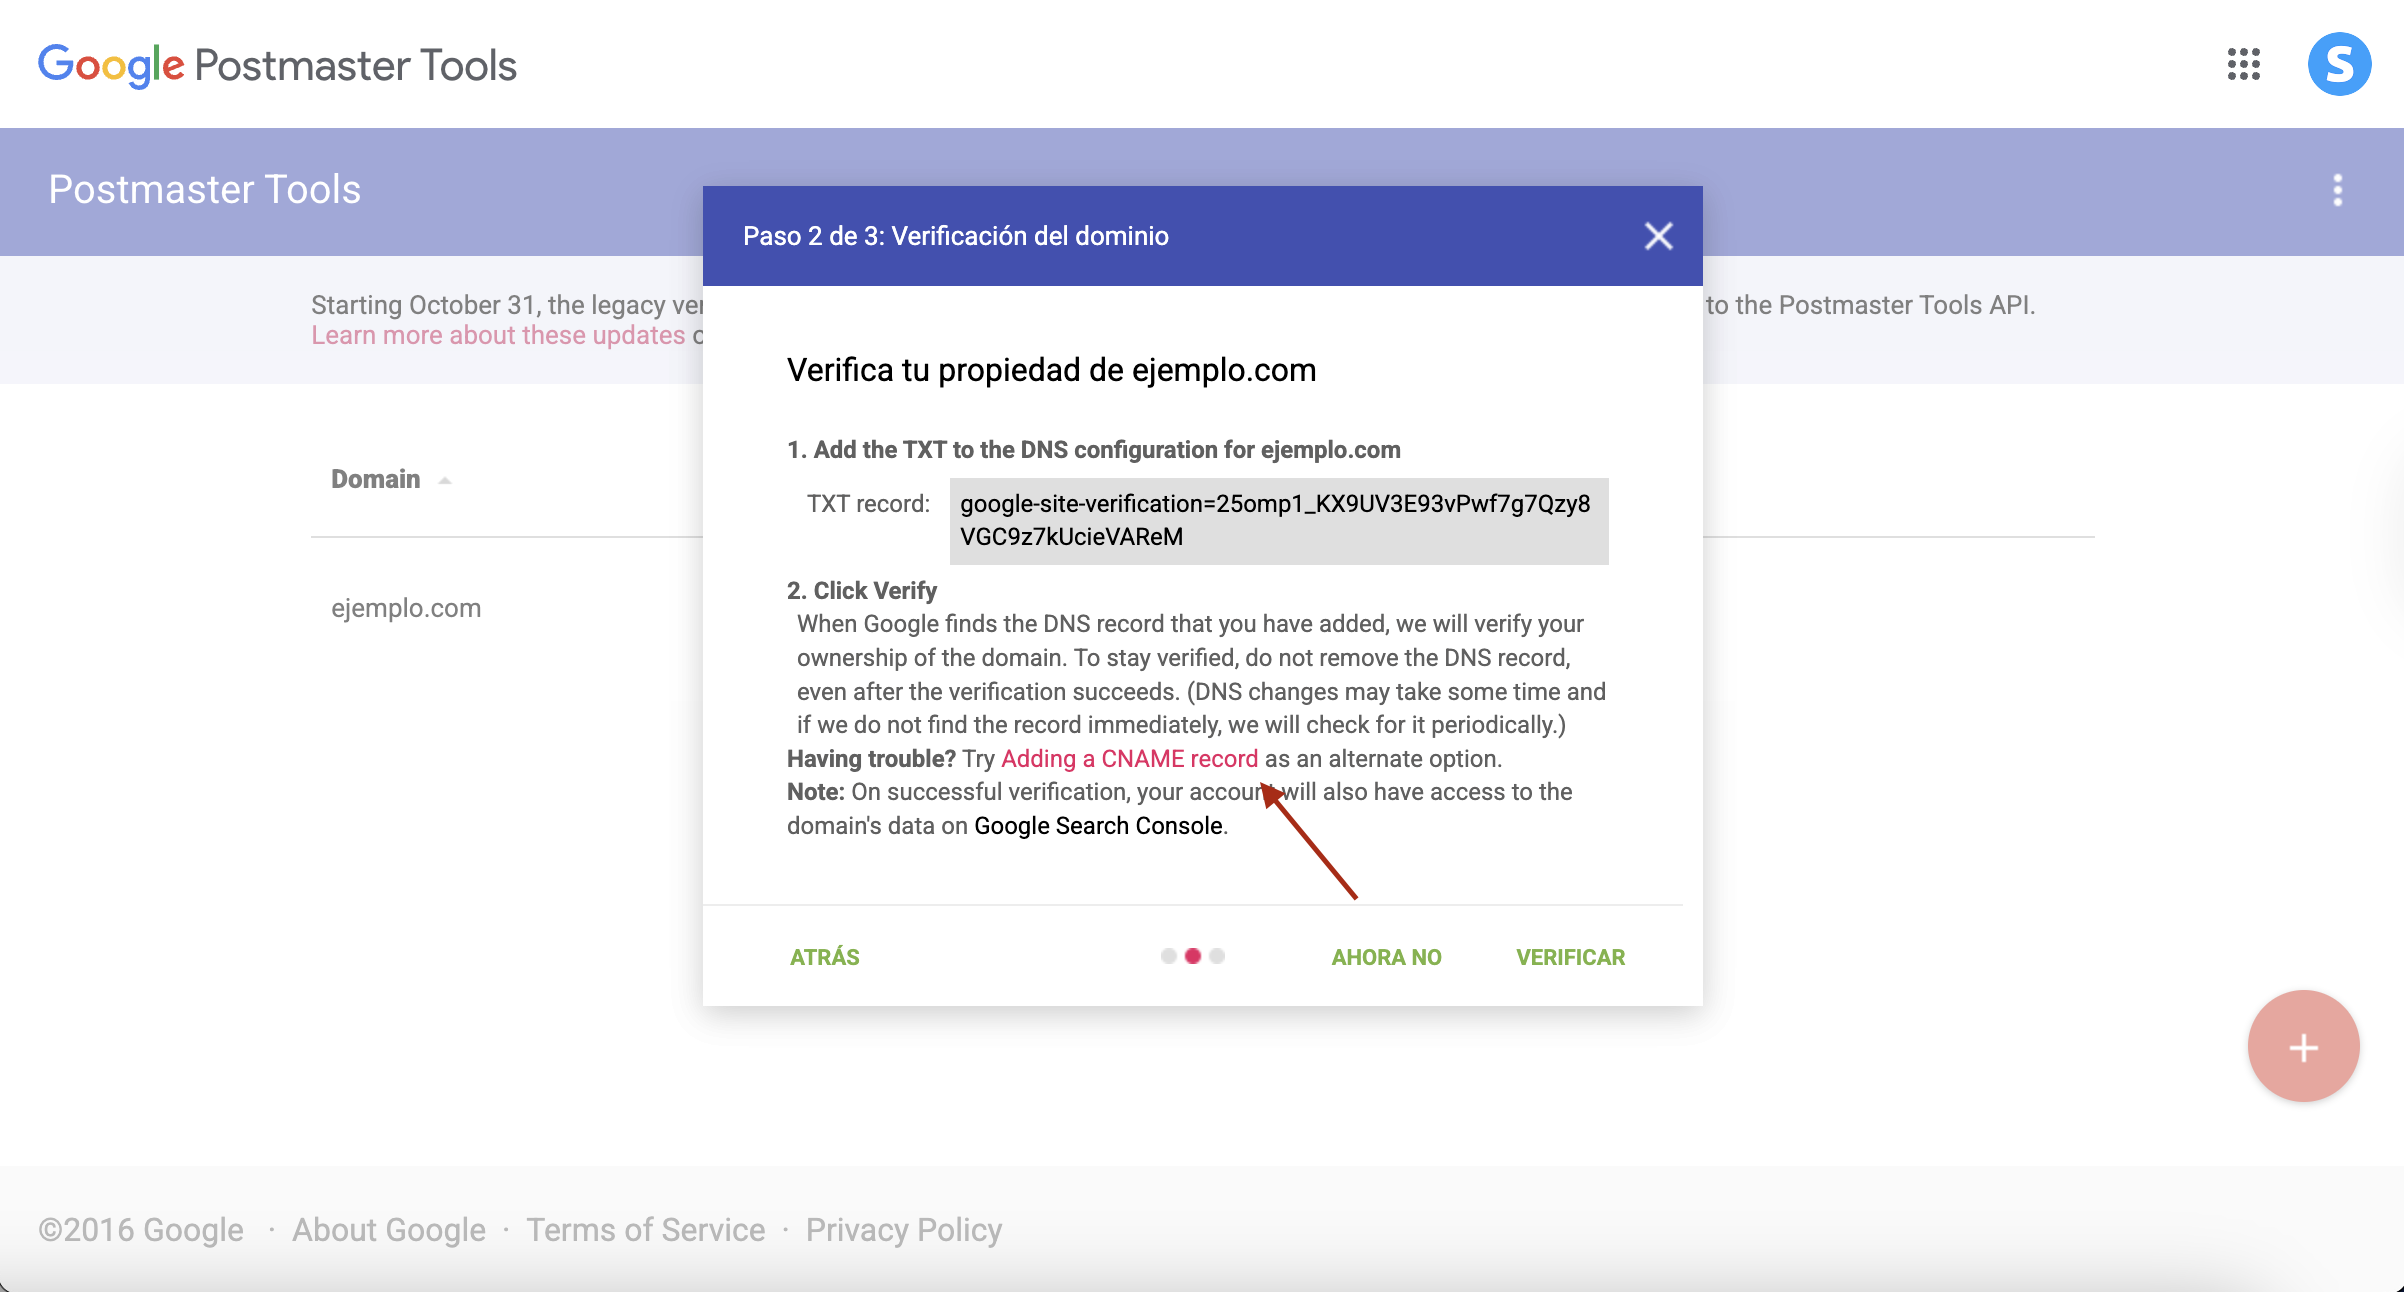Screen dimensions: 2404x1292
Task: Select the ejemplo.com domain row
Action: (x=406, y=608)
